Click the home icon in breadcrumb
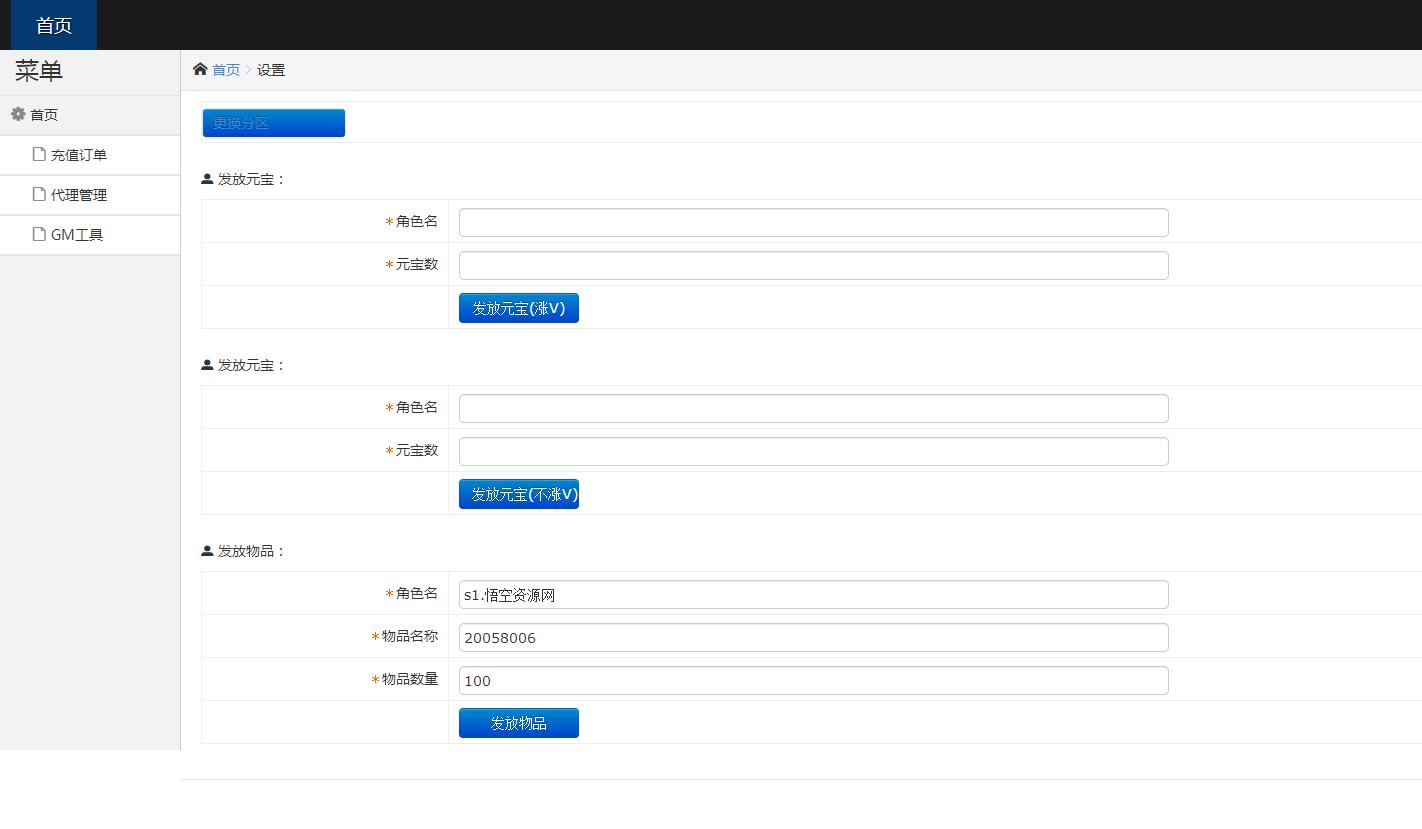Viewport: 1422px width, 829px height. point(200,69)
